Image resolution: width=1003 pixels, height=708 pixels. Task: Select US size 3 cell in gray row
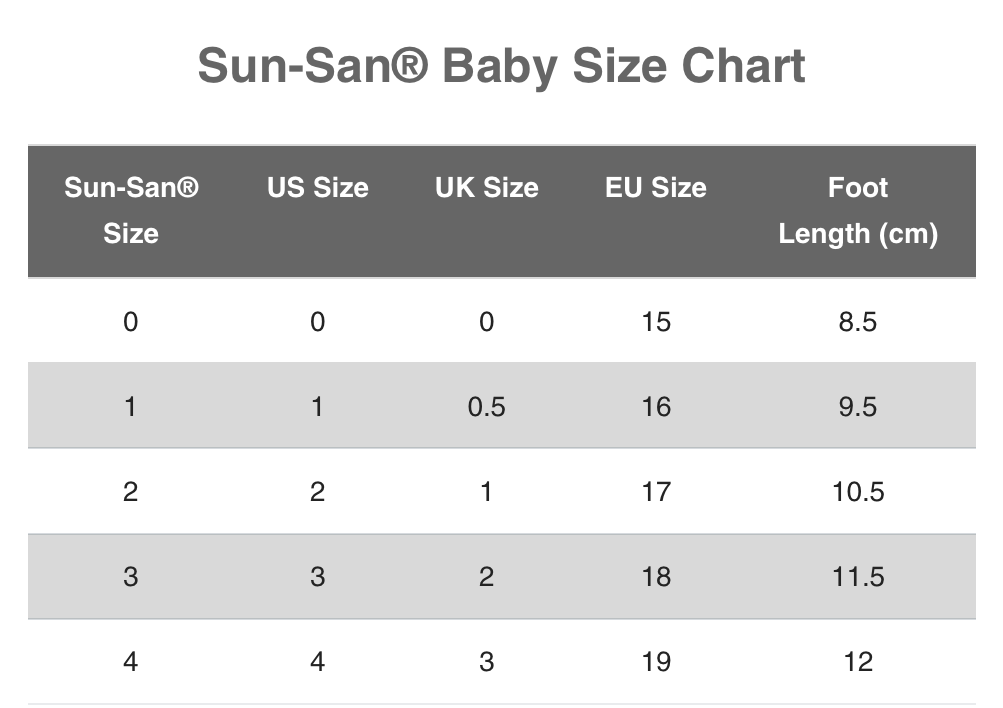tap(318, 577)
